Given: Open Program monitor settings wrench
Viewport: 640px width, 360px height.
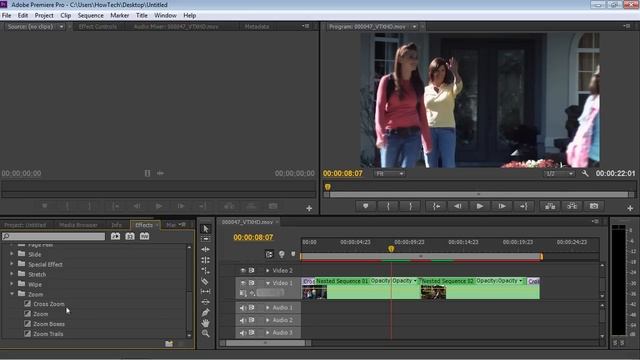Looking at the screenshot, I should pos(585,173).
